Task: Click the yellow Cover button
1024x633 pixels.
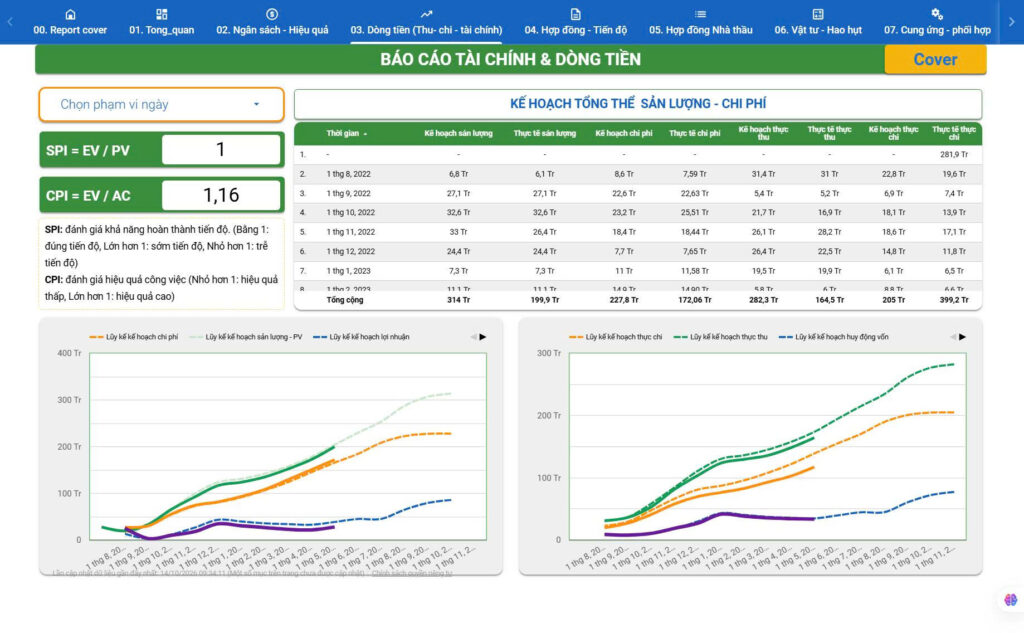Action: pos(935,59)
